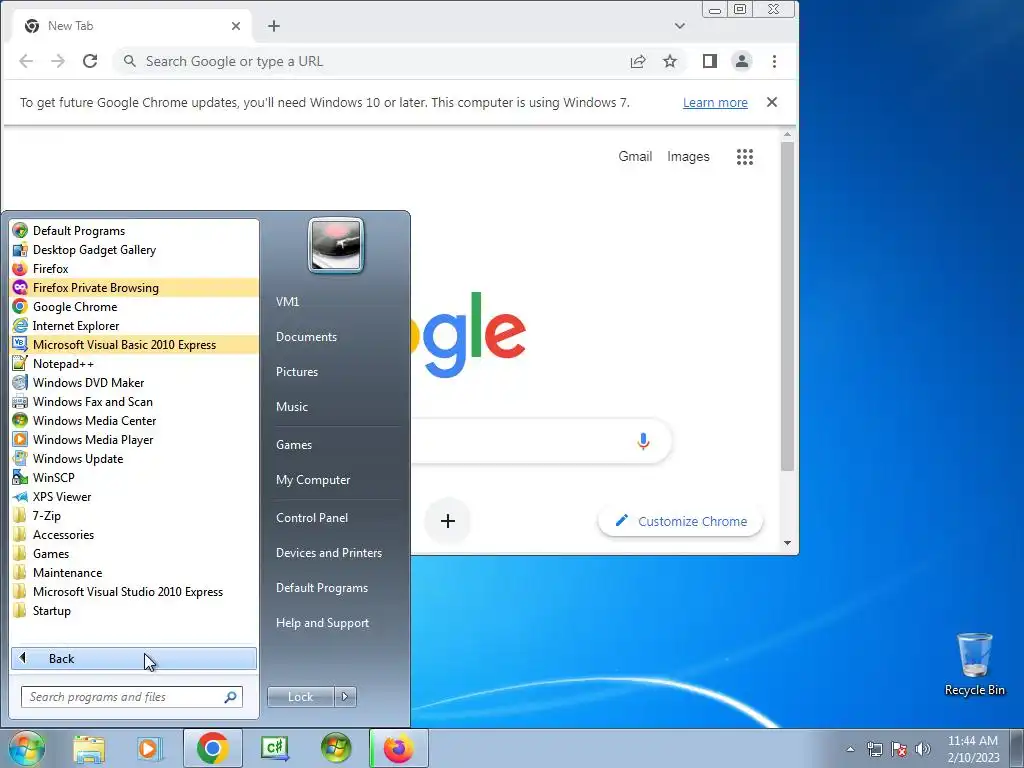The height and width of the screenshot is (768, 1024).
Task: Expand the Games folder in programs list
Action: tap(135, 553)
